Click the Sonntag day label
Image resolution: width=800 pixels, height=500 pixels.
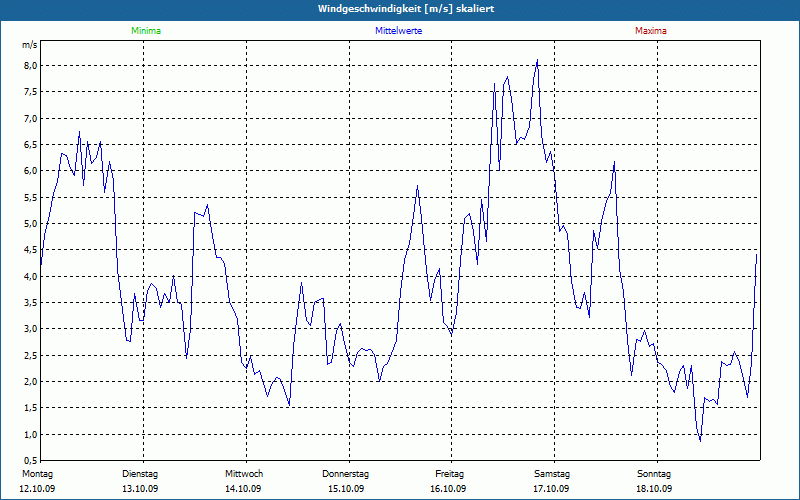click(x=654, y=474)
